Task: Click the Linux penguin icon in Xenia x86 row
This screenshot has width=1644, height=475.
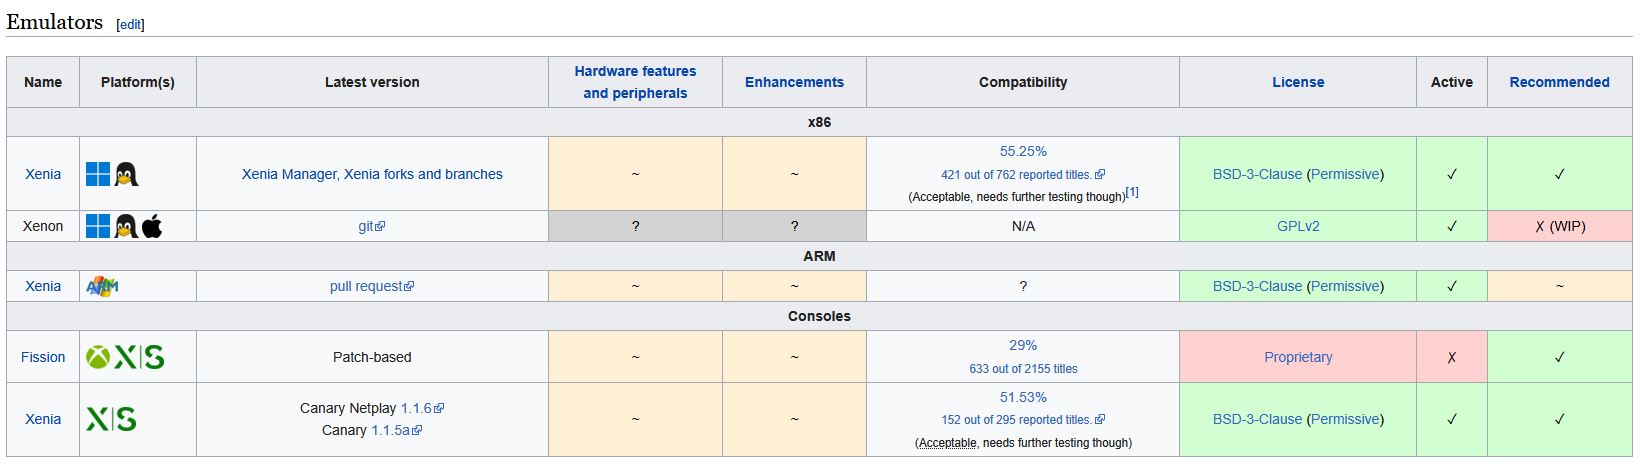Action: (x=126, y=174)
